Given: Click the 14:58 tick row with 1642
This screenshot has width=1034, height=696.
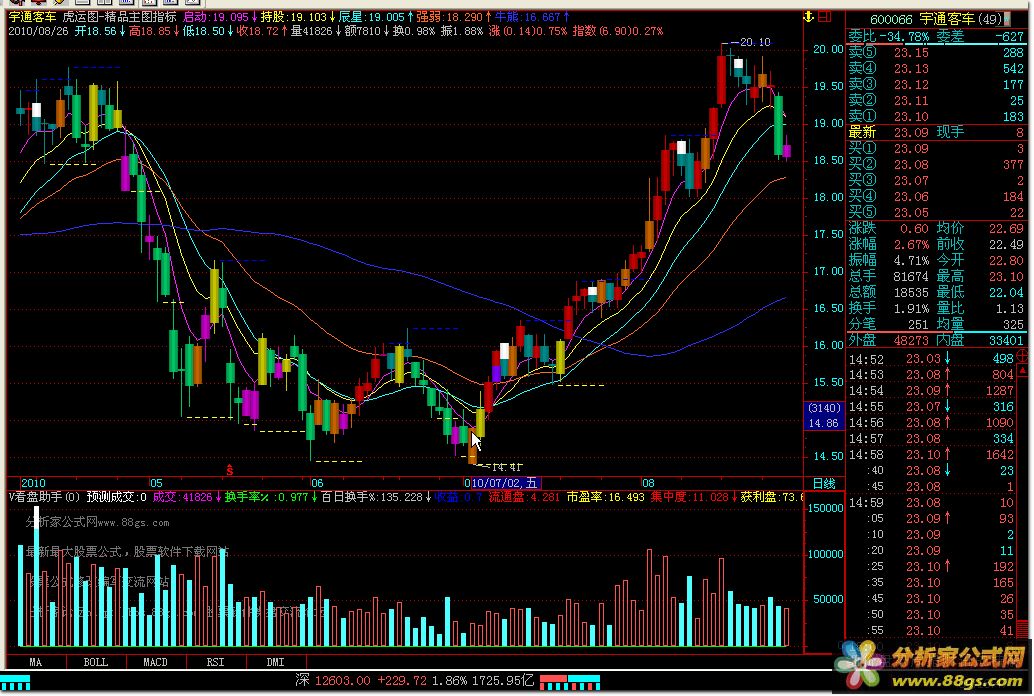Looking at the screenshot, I should tap(931, 455).
